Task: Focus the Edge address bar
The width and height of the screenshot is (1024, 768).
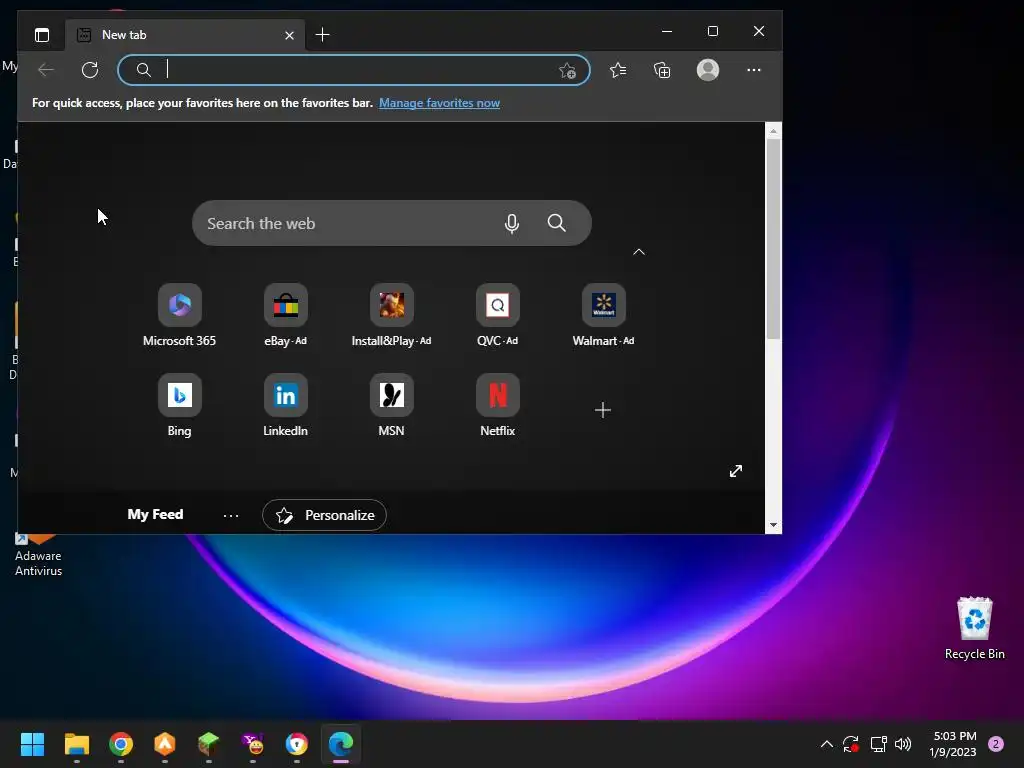Action: (x=354, y=70)
